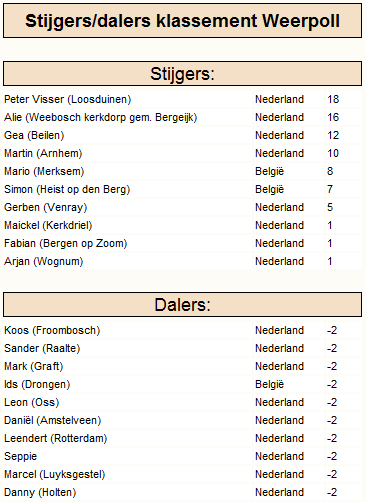
Task: Click Mario (Merksem) name
Action: point(44,171)
